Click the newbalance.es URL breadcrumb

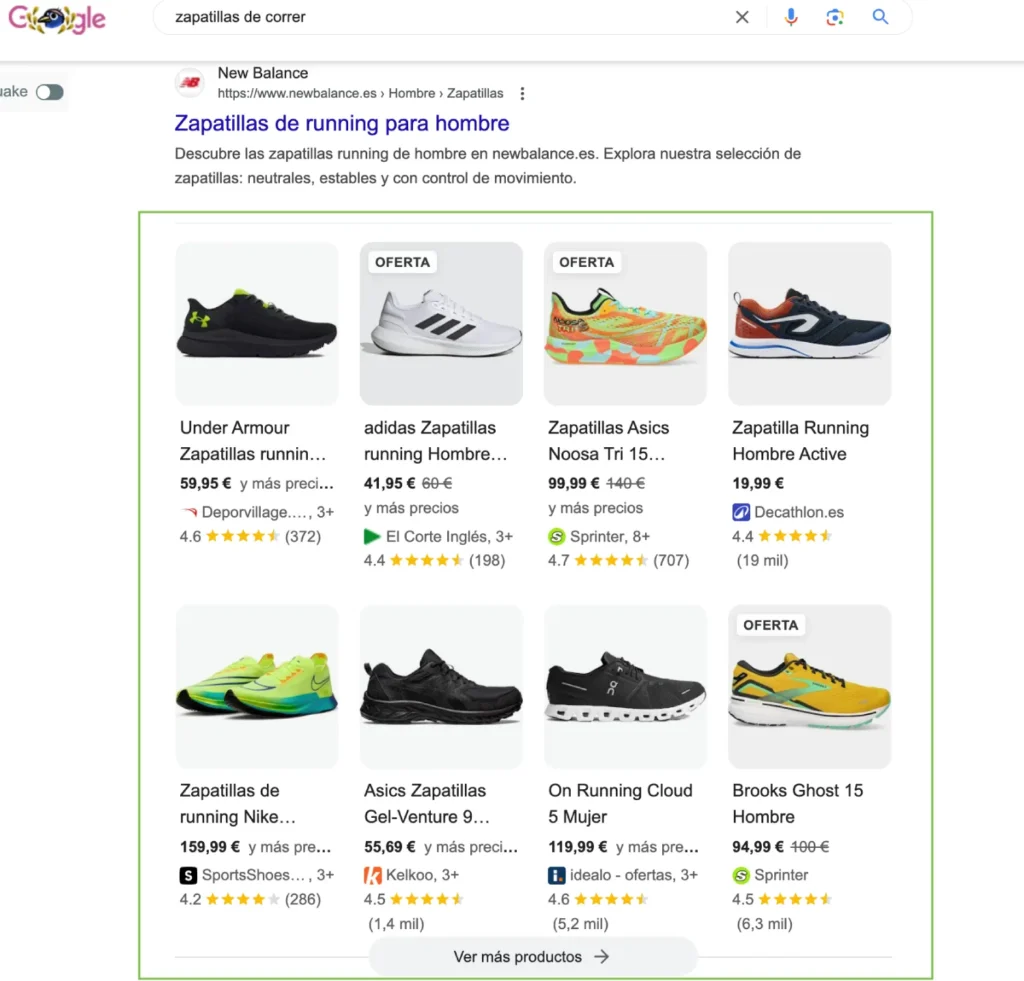[x=360, y=93]
